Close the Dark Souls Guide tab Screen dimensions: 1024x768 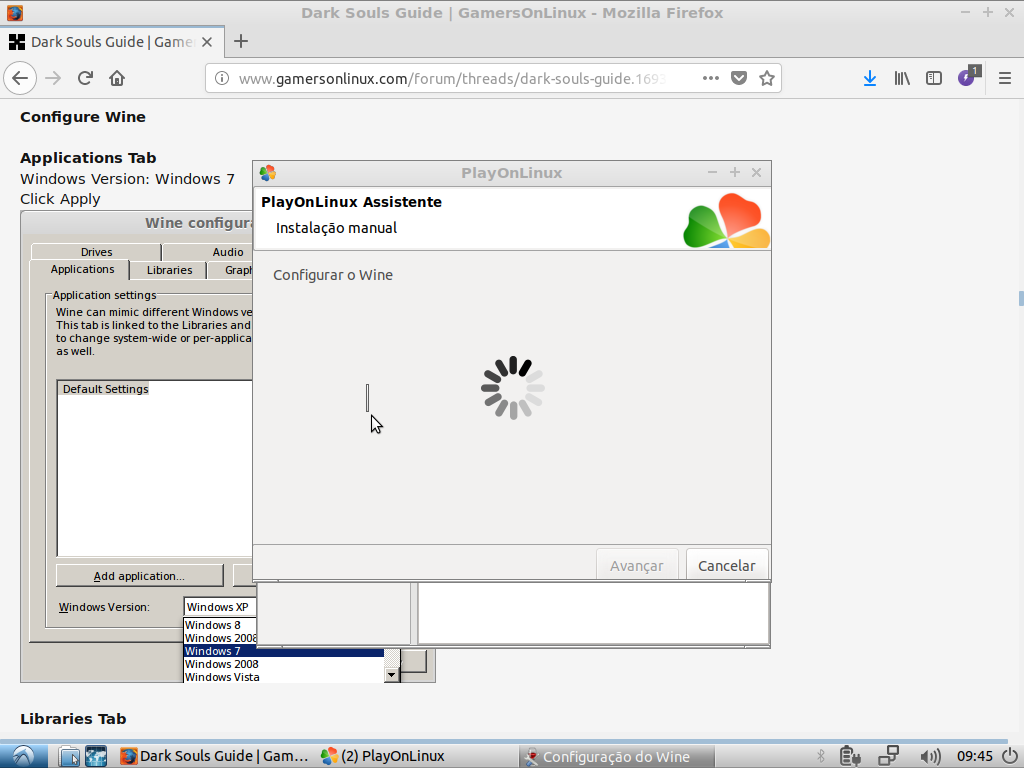tap(207, 42)
